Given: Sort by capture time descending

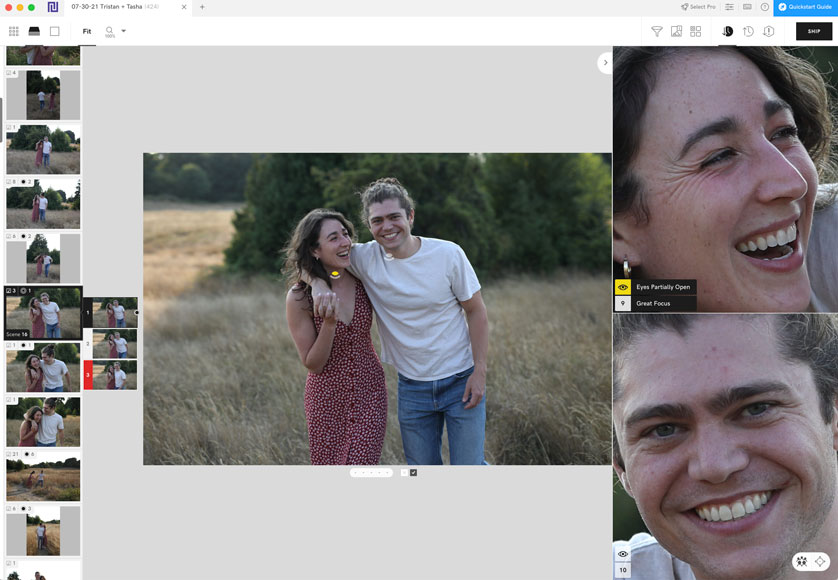Looking at the screenshot, I should [727, 32].
